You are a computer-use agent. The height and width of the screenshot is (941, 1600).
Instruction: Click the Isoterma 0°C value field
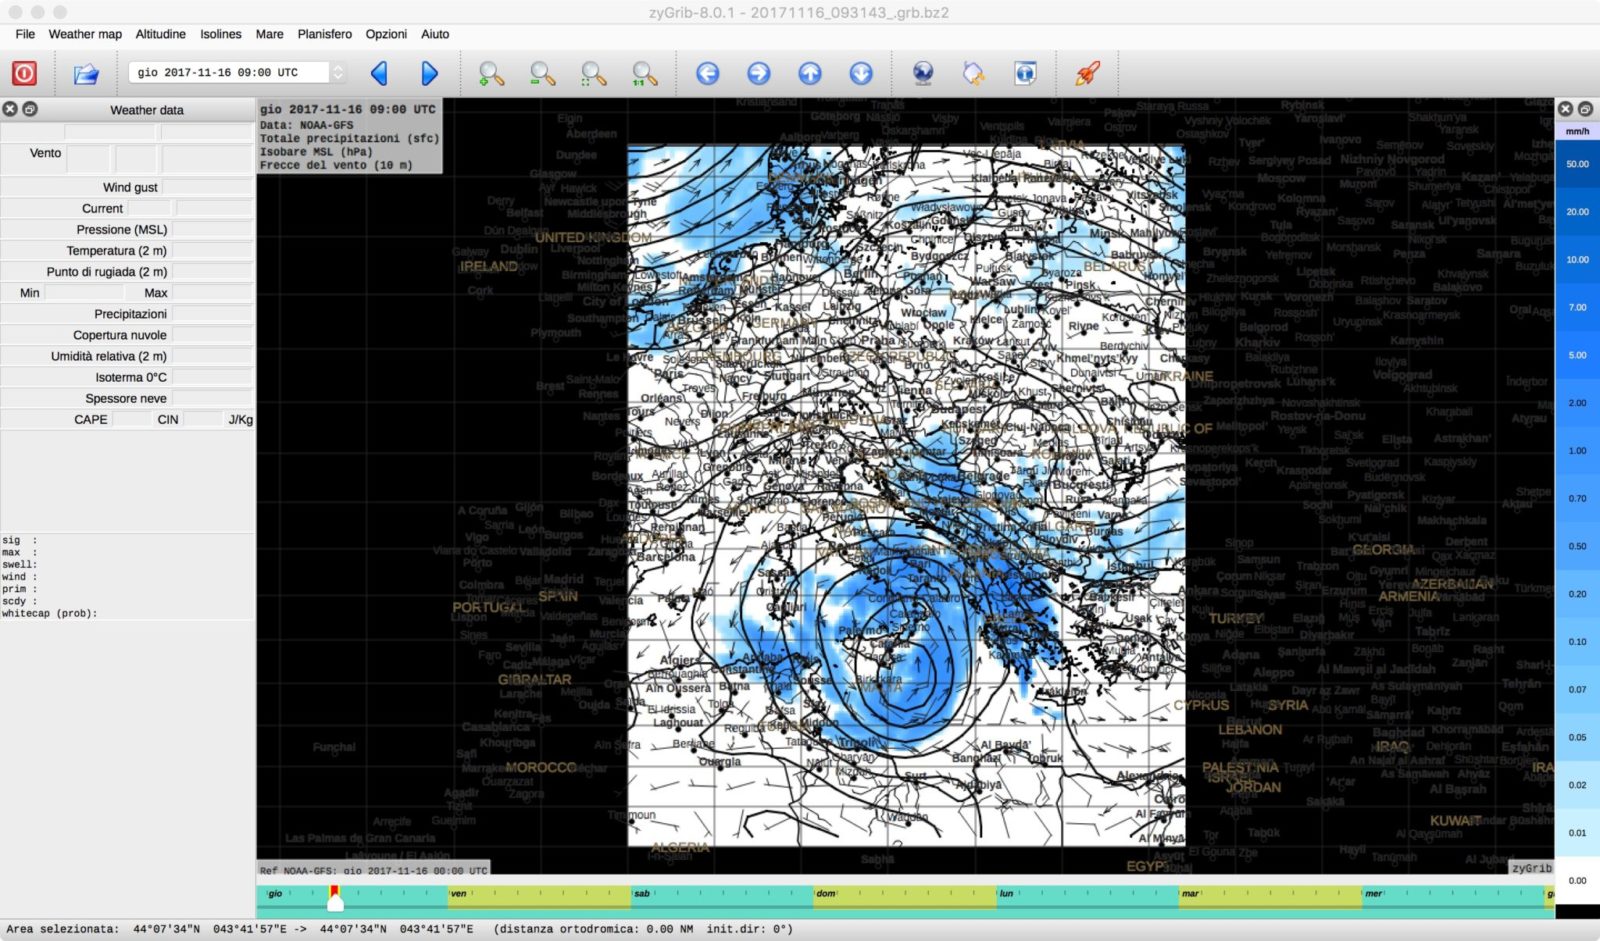click(x=212, y=377)
